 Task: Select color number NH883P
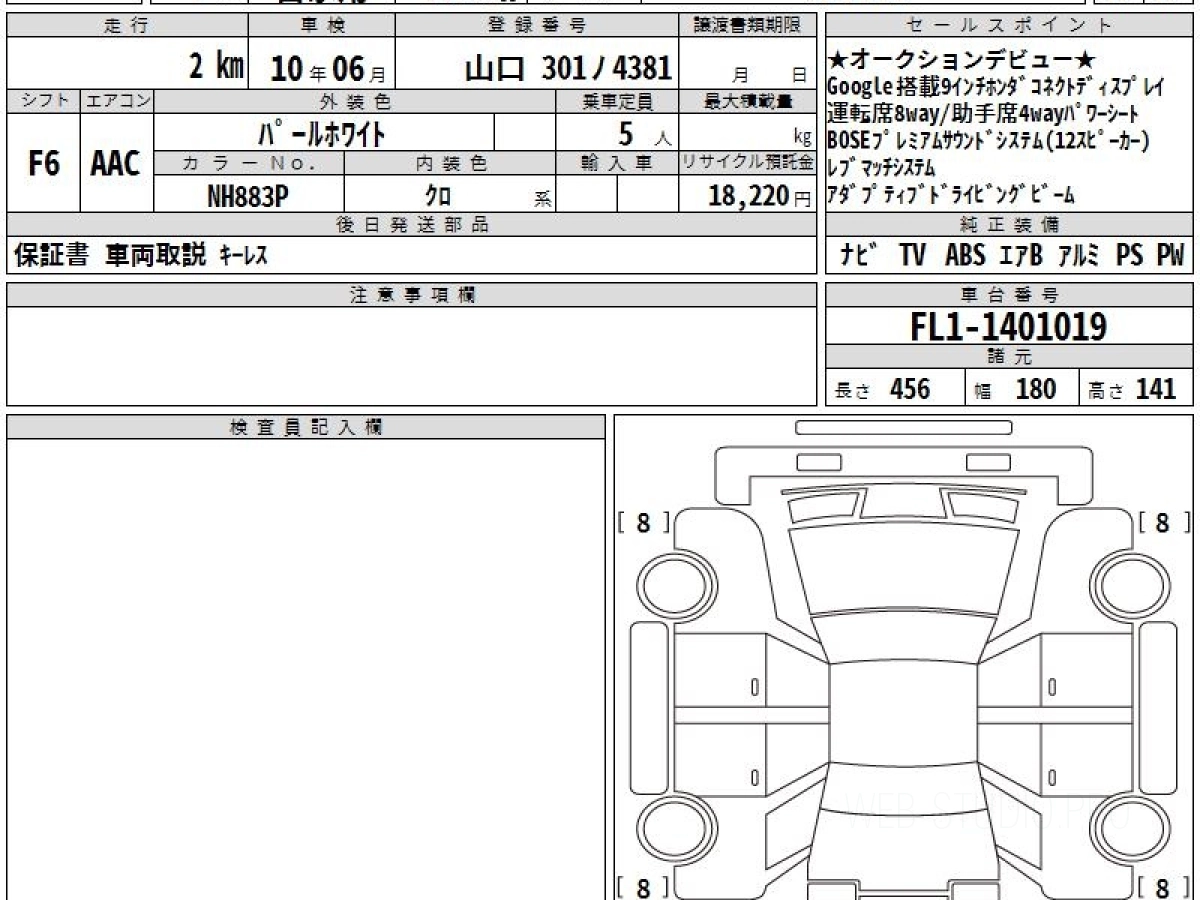(248, 197)
